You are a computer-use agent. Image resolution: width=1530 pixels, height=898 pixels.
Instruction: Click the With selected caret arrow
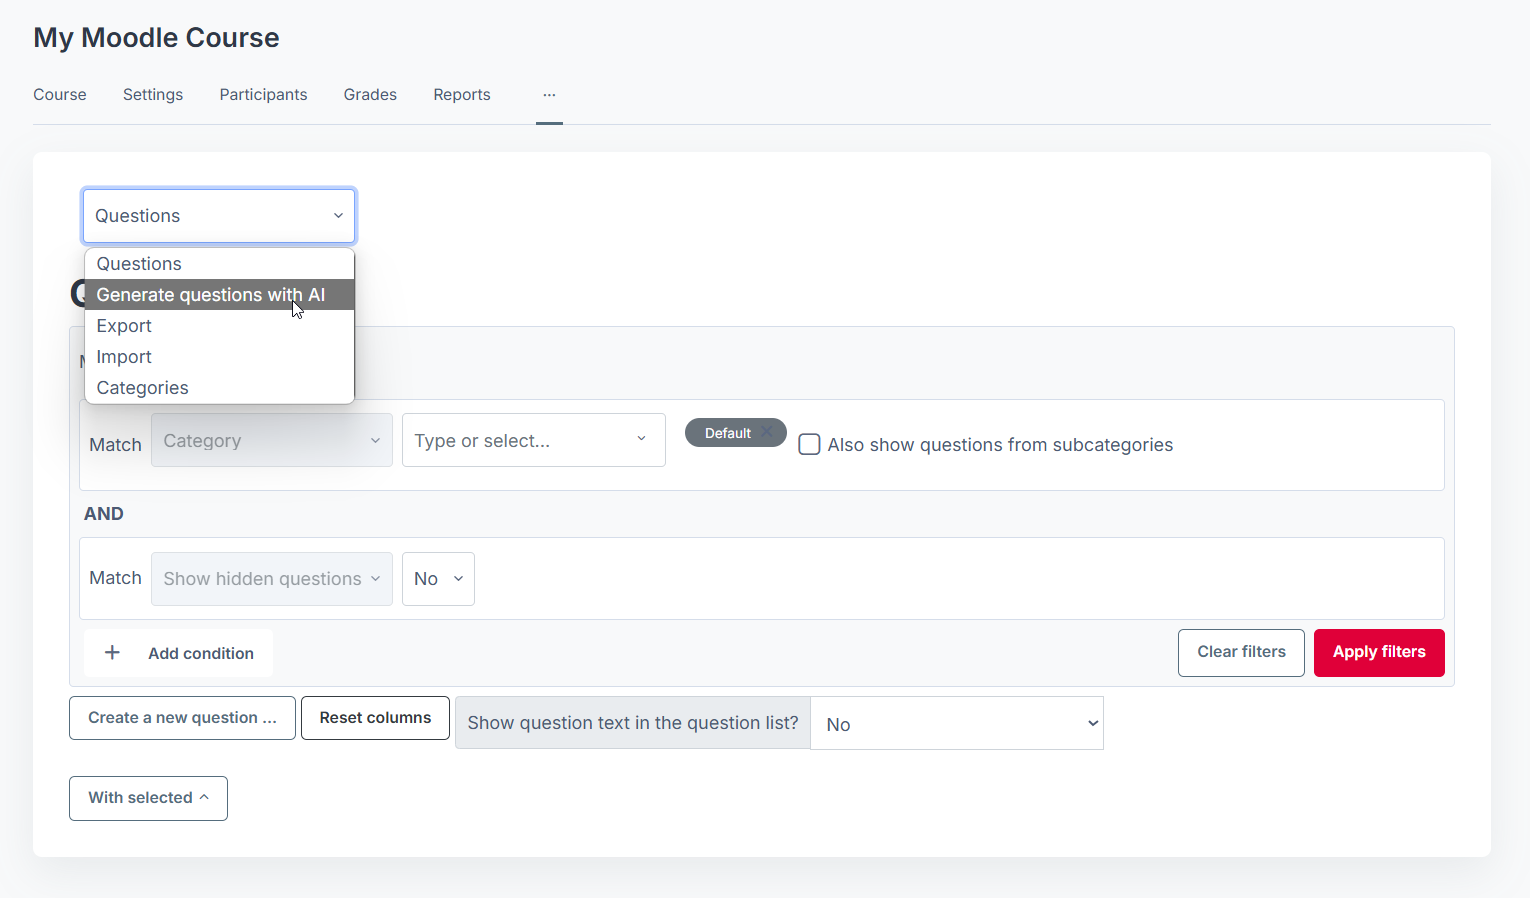coord(205,797)
